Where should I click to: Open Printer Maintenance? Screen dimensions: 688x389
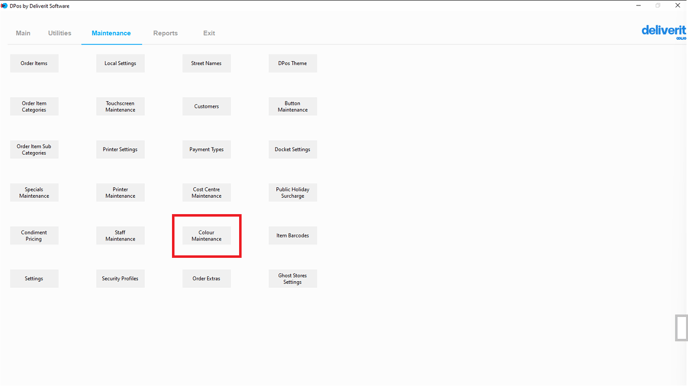pyautogui.click(x=120, y=193)
